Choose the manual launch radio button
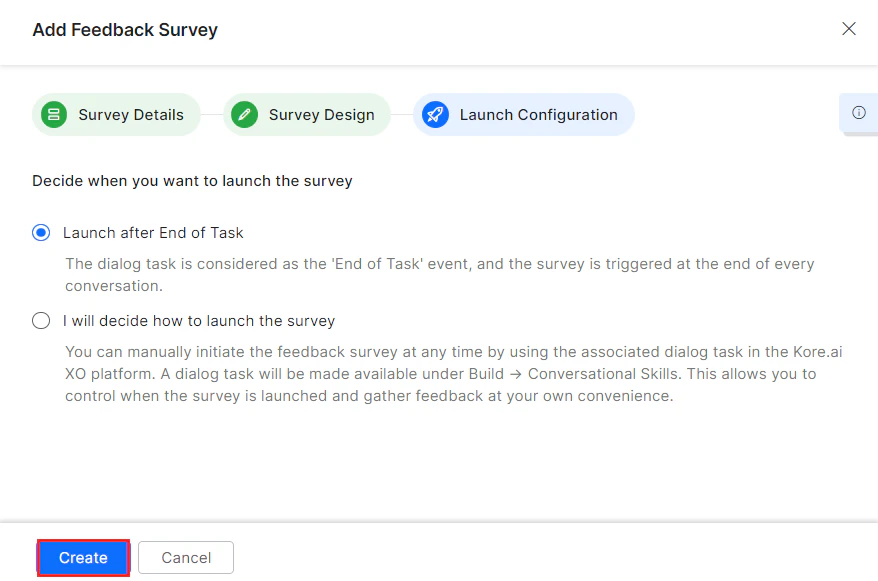 tap(41, 321)
